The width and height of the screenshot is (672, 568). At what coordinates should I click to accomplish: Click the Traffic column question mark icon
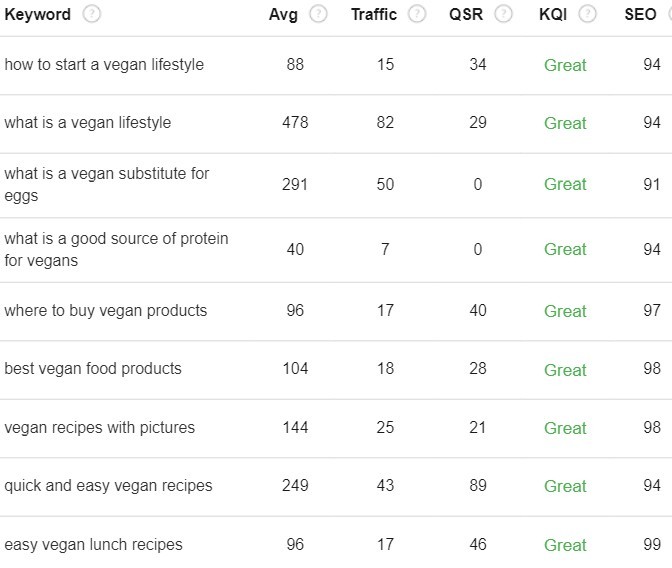pos(417,14)
